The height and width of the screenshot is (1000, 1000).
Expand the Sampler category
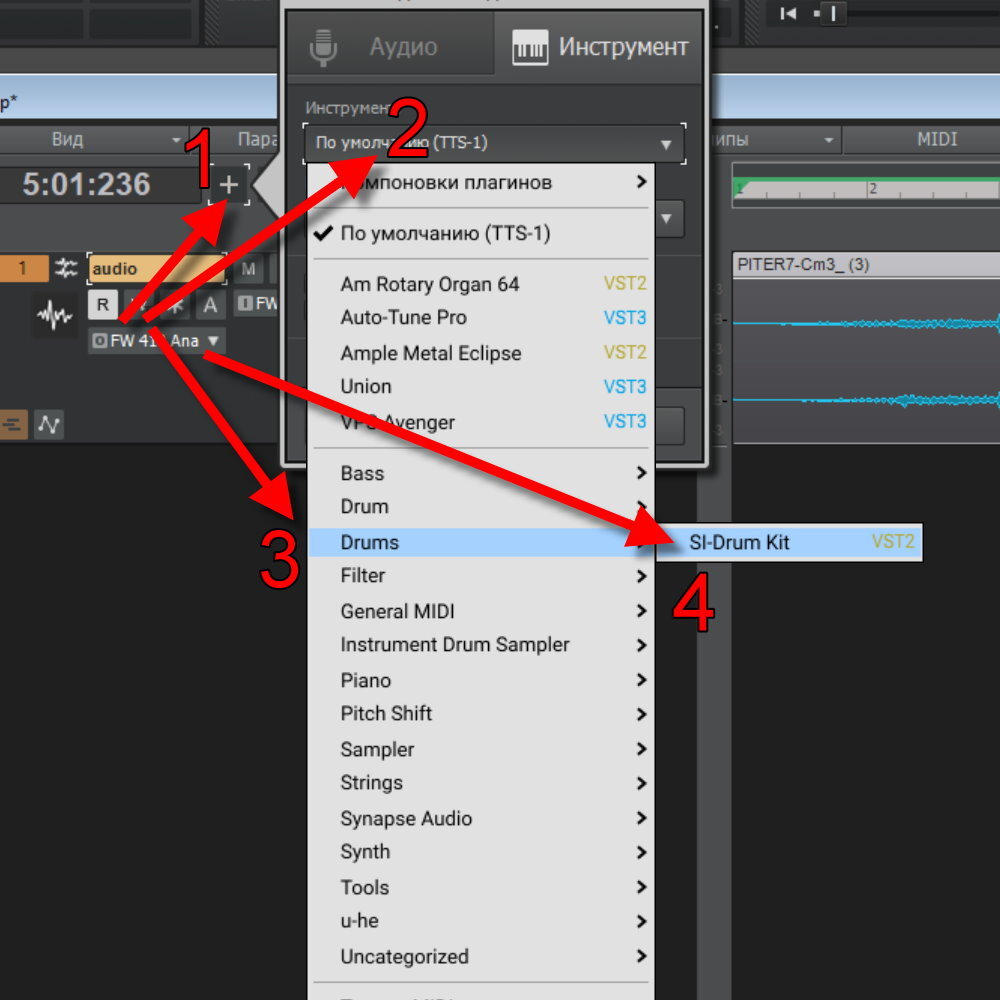[x=482, y=749]
